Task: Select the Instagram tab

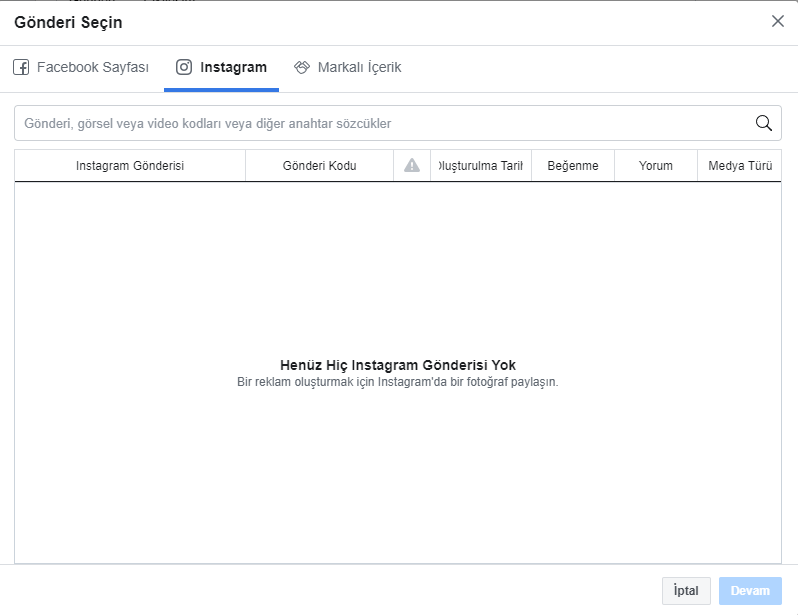Action: pos(221,67)
